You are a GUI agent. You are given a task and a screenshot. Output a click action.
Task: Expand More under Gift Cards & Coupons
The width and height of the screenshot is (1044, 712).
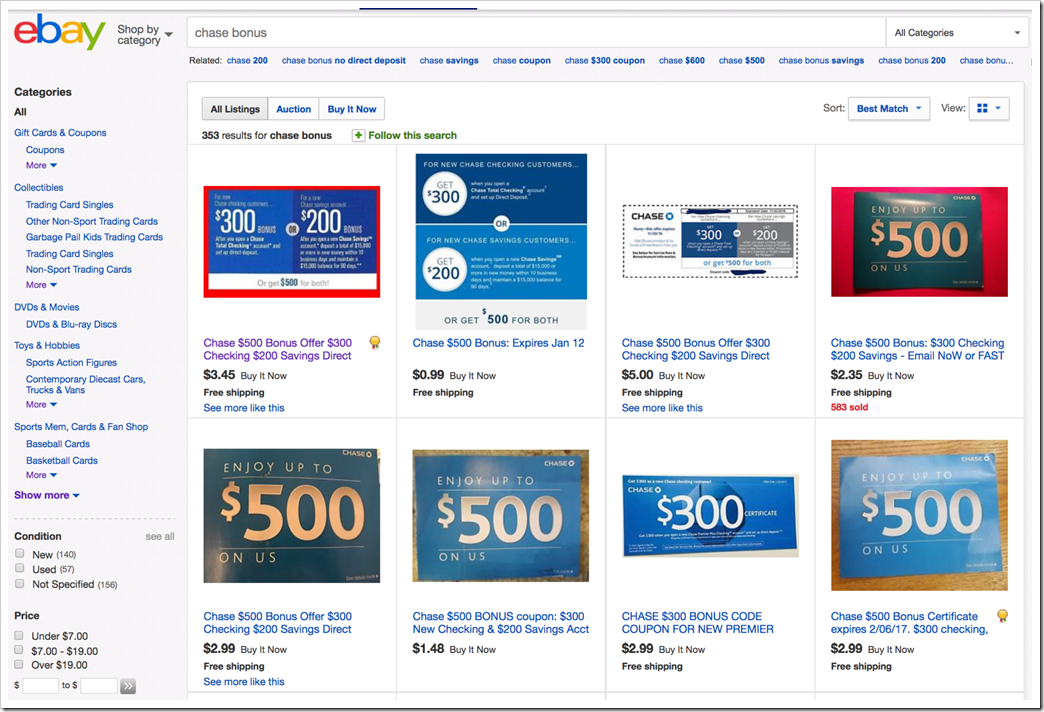pos(41,165)
